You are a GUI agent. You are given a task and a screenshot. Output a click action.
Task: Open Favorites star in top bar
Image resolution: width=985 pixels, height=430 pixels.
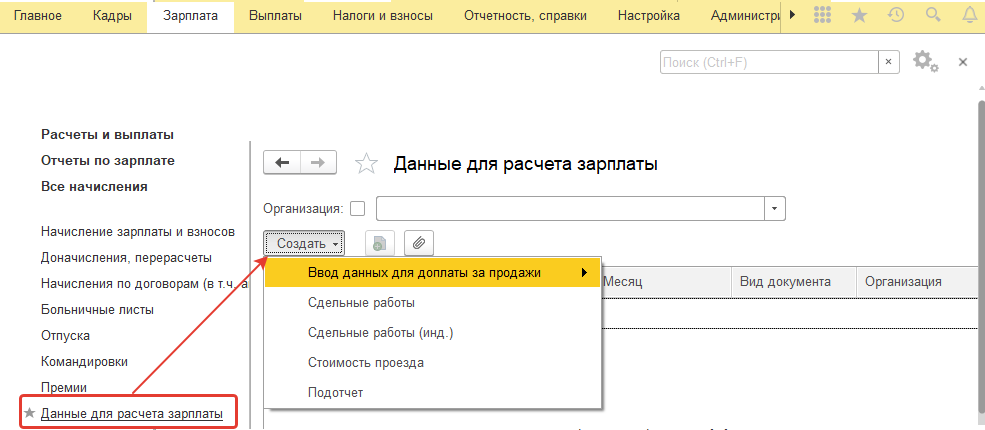point(859,15)
